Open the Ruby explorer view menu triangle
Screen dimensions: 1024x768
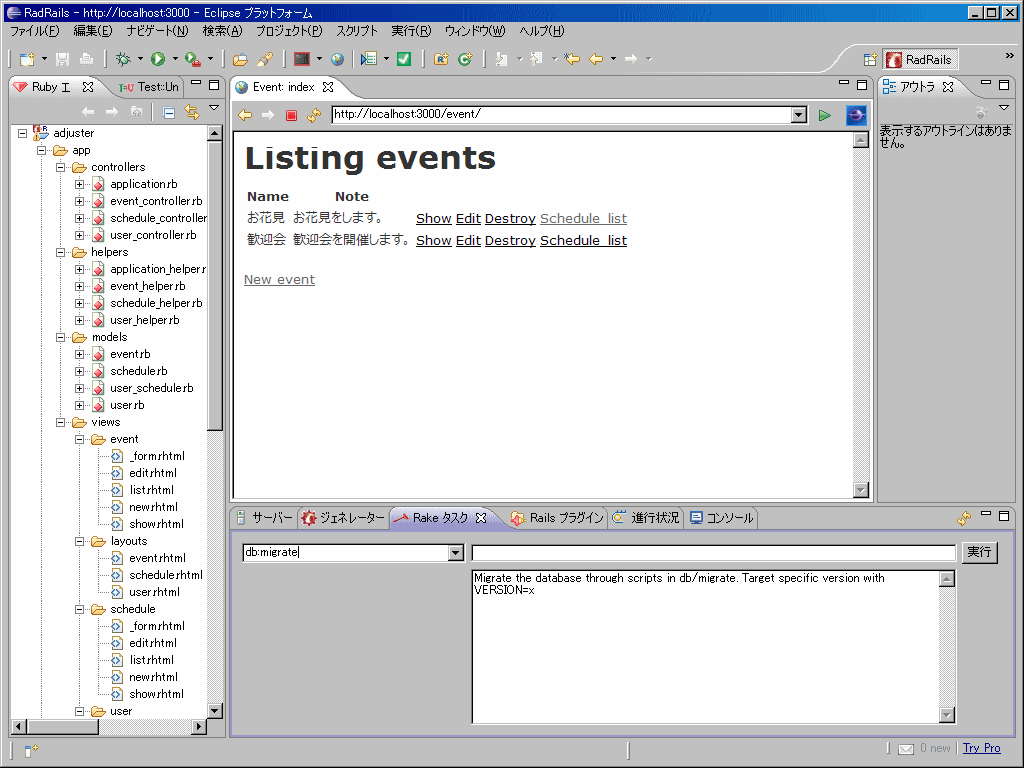(x=214, y=108)
